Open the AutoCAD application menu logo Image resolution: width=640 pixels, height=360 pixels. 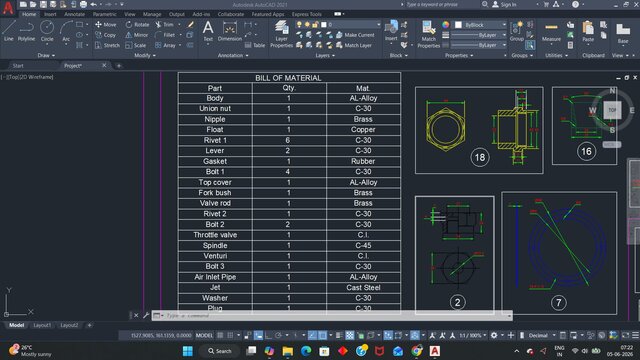pyautogui.click(x=8, y=7)
